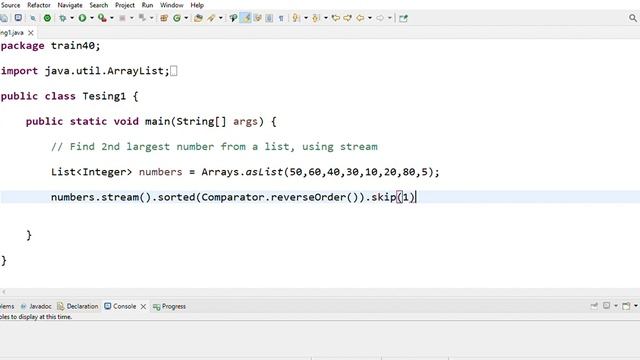Click the Search flashlight icon
Screen dimensions: 640x360
(x=211, y=18)
